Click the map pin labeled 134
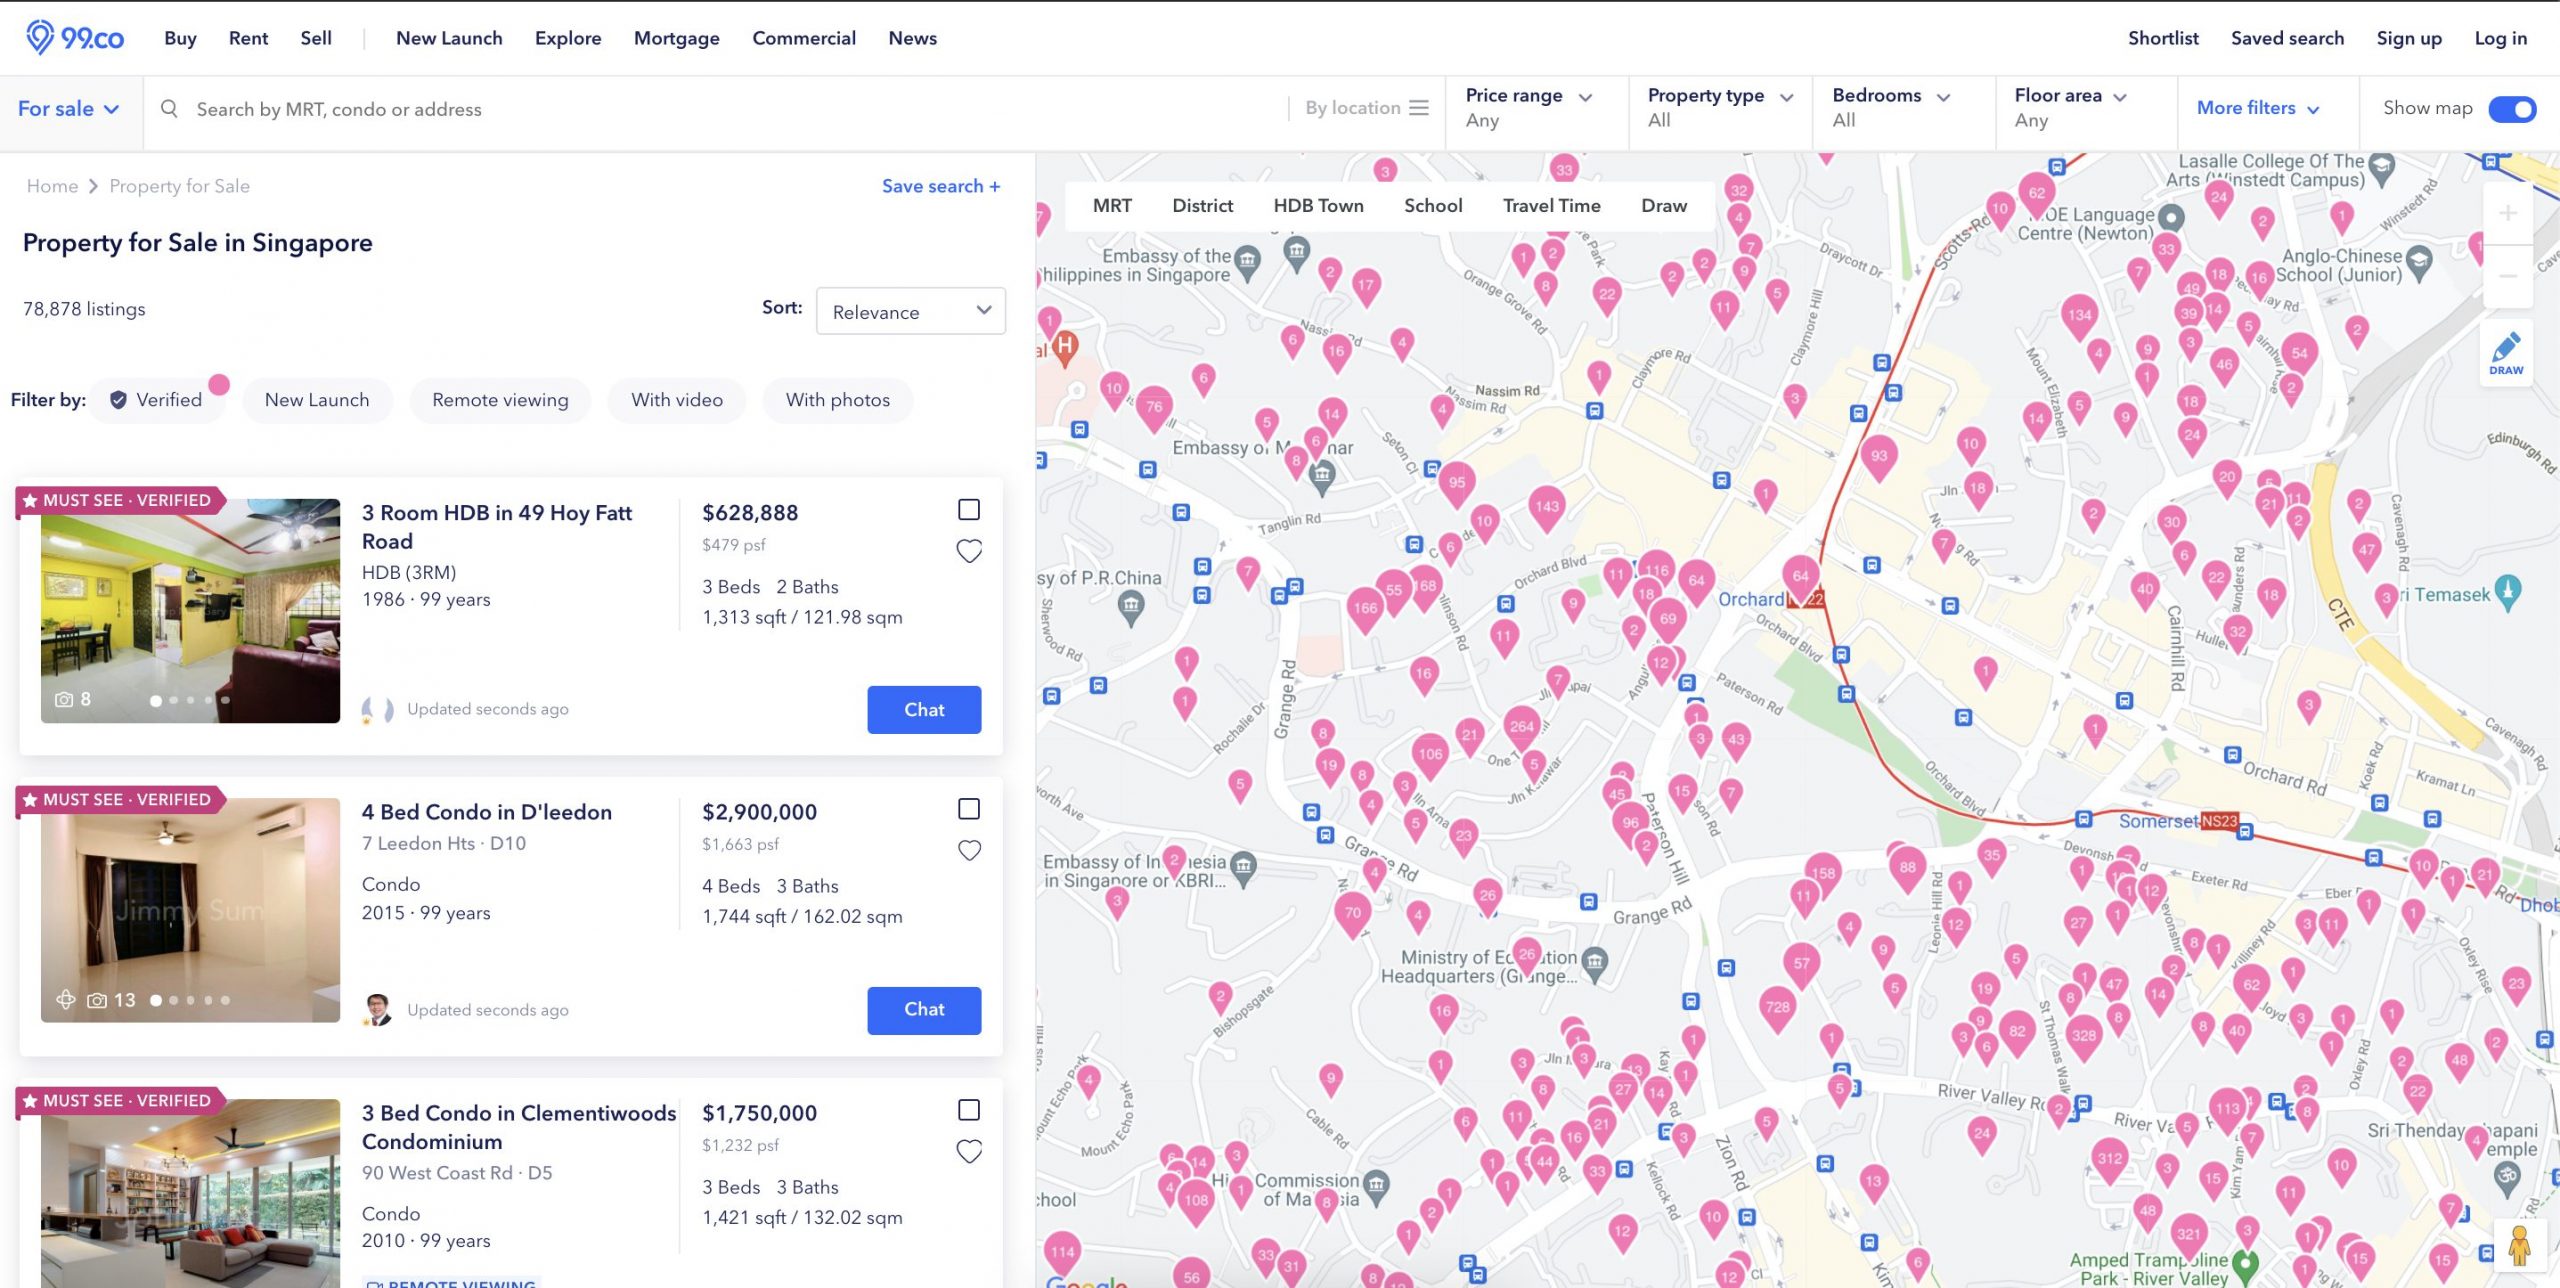Viewport: 2560px width, 1288px height. (x=2079, y=316)
